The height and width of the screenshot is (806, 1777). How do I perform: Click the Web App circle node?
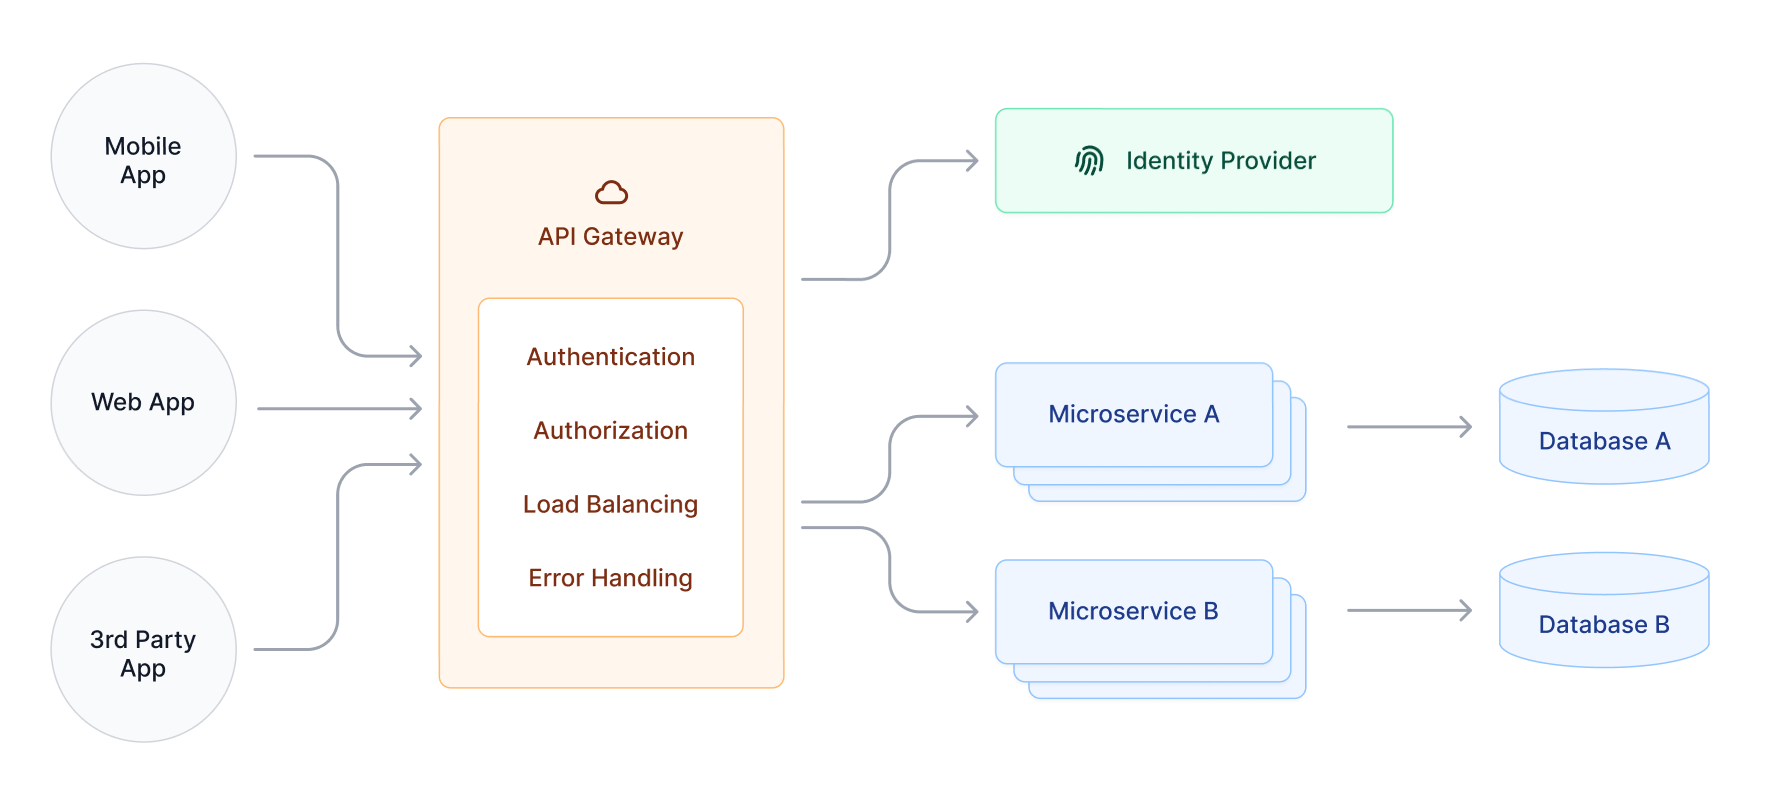pos(143,403)
